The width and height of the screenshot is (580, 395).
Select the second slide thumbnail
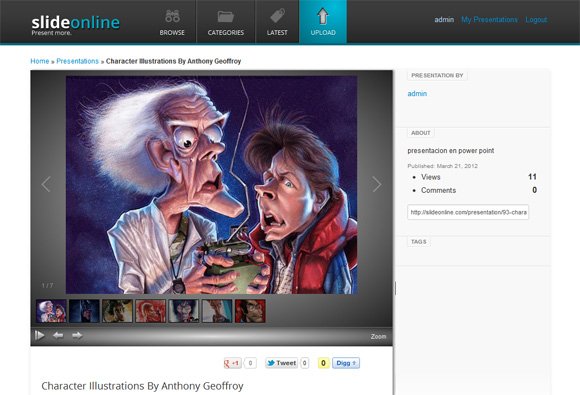(x=84, y=311)
